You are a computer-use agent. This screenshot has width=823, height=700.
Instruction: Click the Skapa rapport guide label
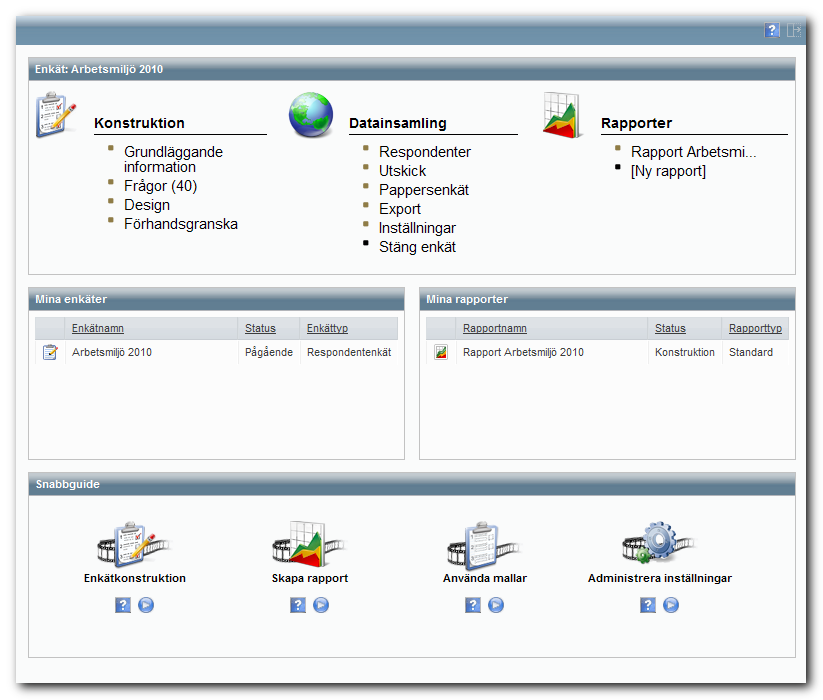pyautogui.click(x=310, y=578)
